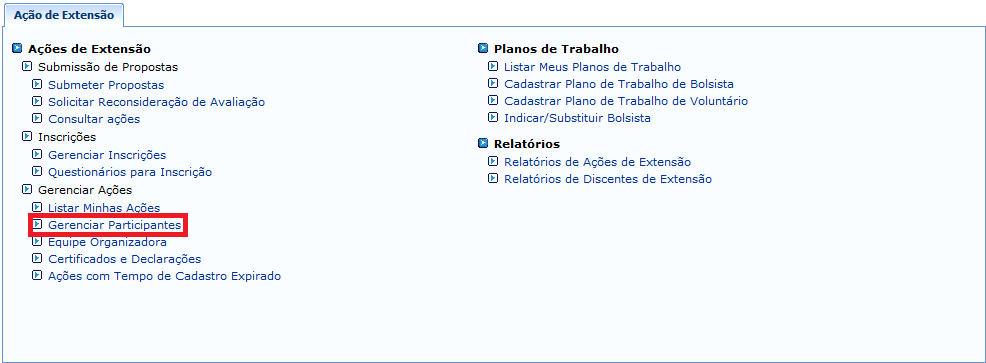This screenshot has width=986, height=363.
Task: Click the arrow icon beside Listar Meus Planos de Trabalho
Action: coord(493,67)
